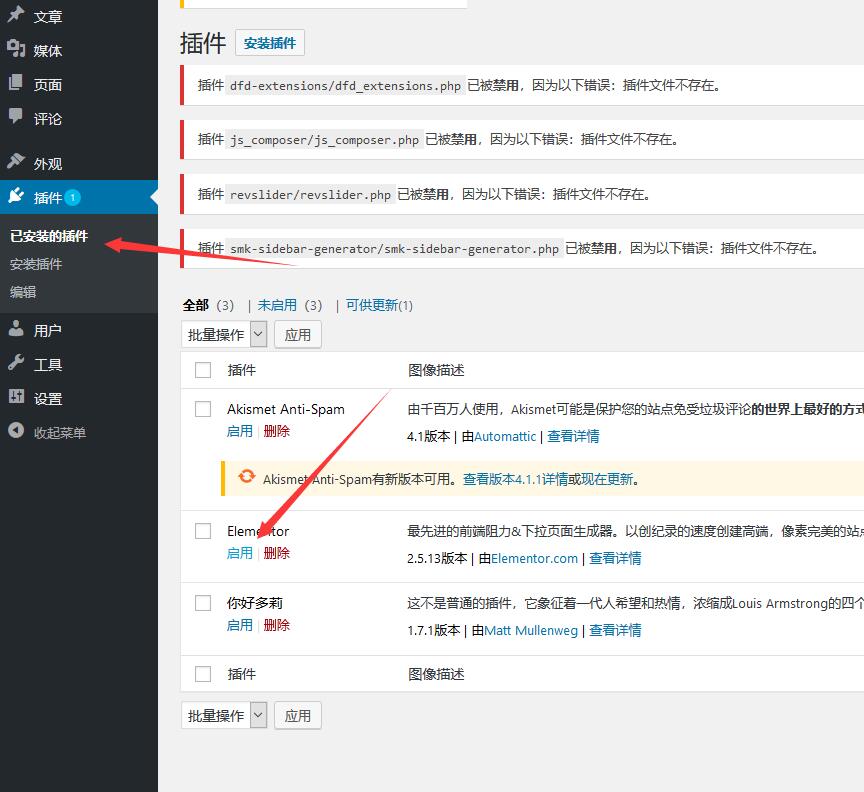The height and width of the screenshot is (792, 864).
Task: Click the Akismet Anti-Spam plugin name
Action: [x=285, y=410]
